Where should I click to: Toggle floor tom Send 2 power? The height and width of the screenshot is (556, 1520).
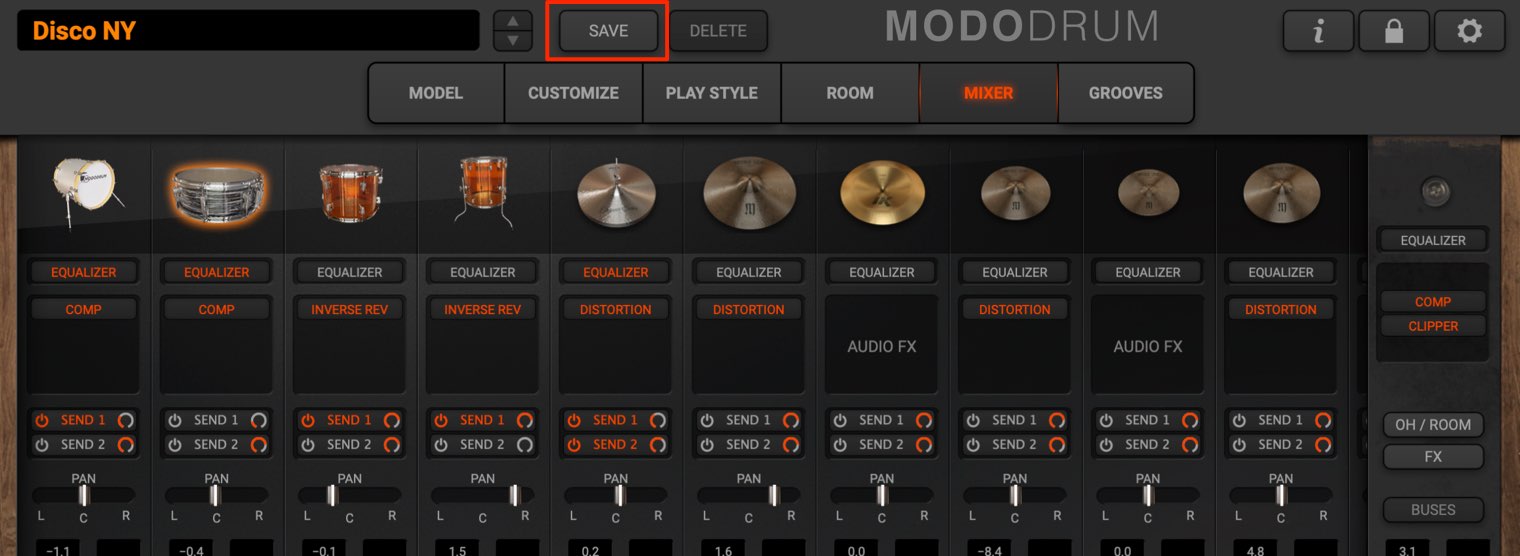[441, 444]
